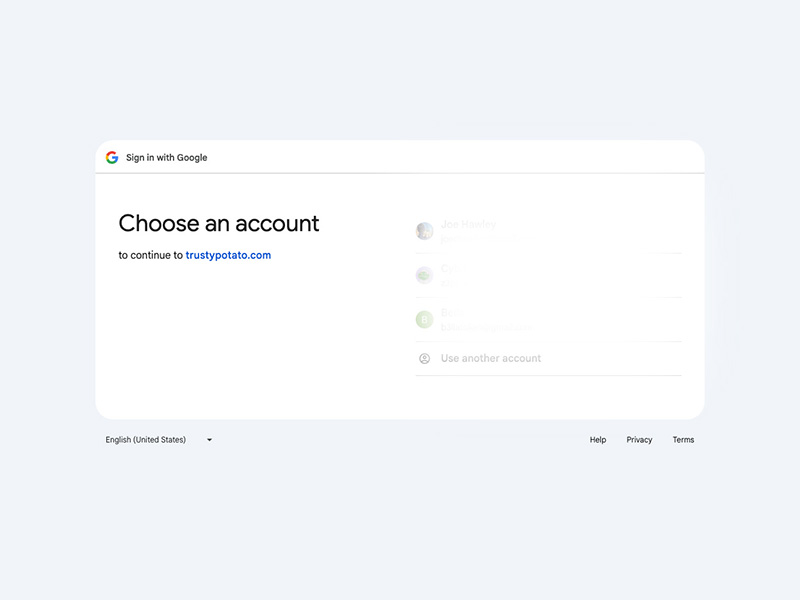Click the "Choose an account" heading
The image size is (800, 600).
pyautogui.click(x=219, y=223)
